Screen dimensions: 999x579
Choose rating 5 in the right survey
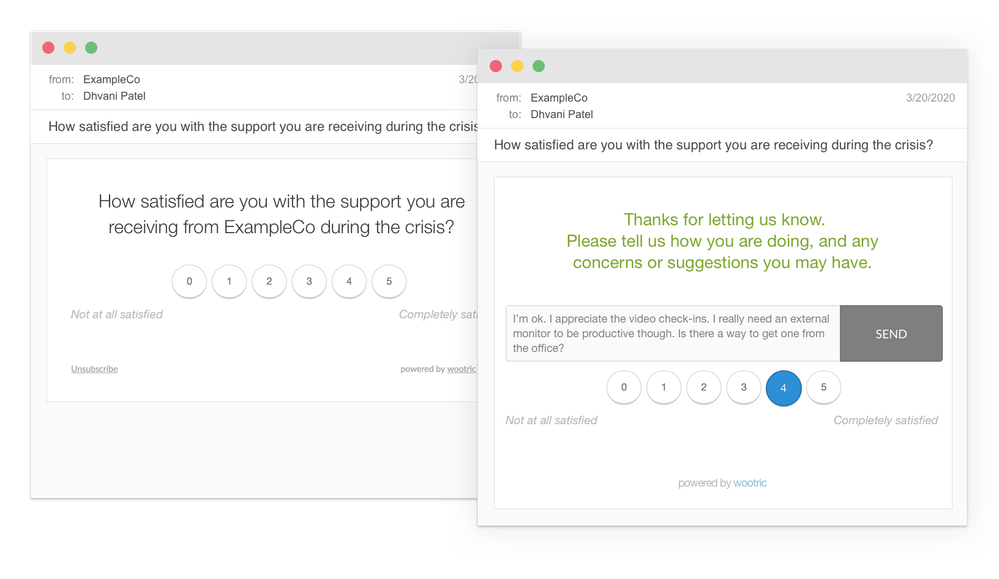pyautogui.click(x=824, y=387)
